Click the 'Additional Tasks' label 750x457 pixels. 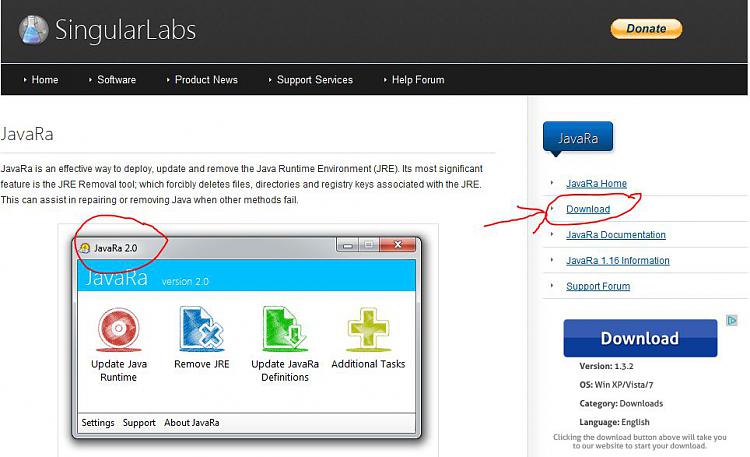pyautogui.click(x=368, y=364)
